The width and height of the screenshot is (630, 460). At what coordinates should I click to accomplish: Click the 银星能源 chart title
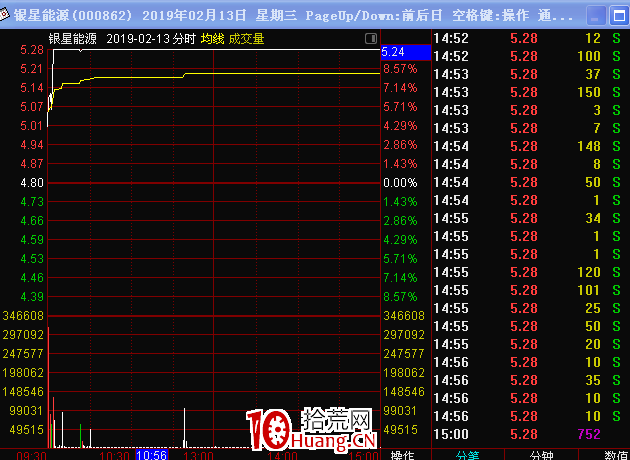tap(73, 39)
